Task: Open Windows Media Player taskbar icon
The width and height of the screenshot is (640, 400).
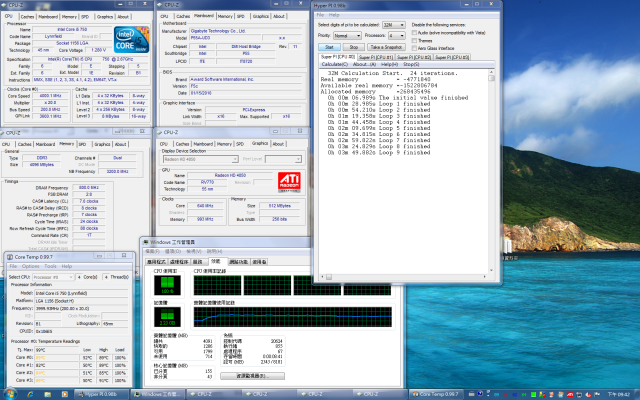Action: coord(64,394)
